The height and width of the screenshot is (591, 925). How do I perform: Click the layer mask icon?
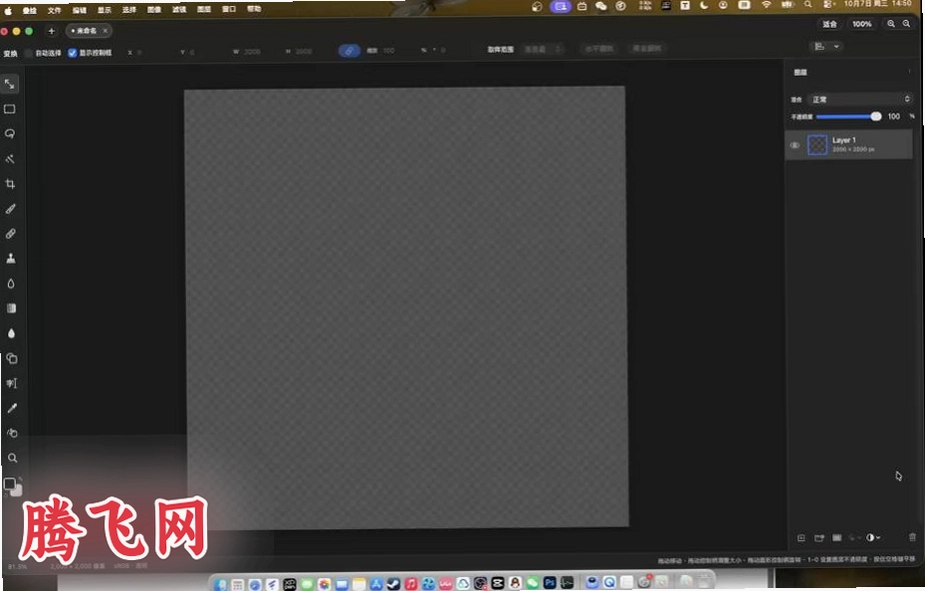pyautogui.click(x=837, y=538)
